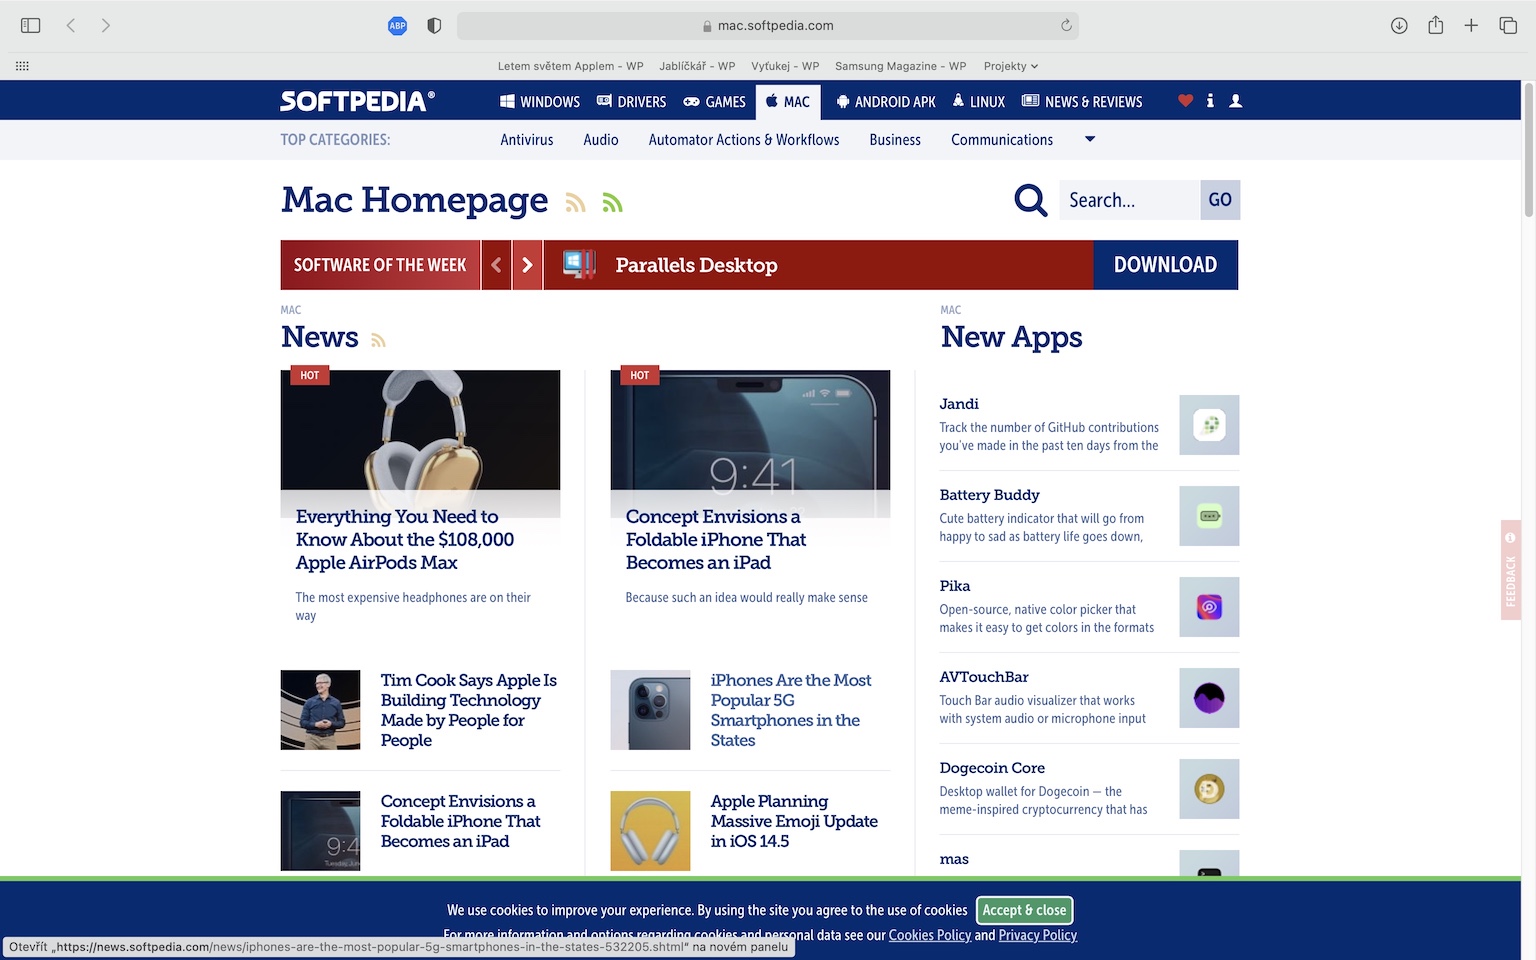Select the Linux section tab
The width and height of the screenshot is (1536, 960).
point(978,101)
